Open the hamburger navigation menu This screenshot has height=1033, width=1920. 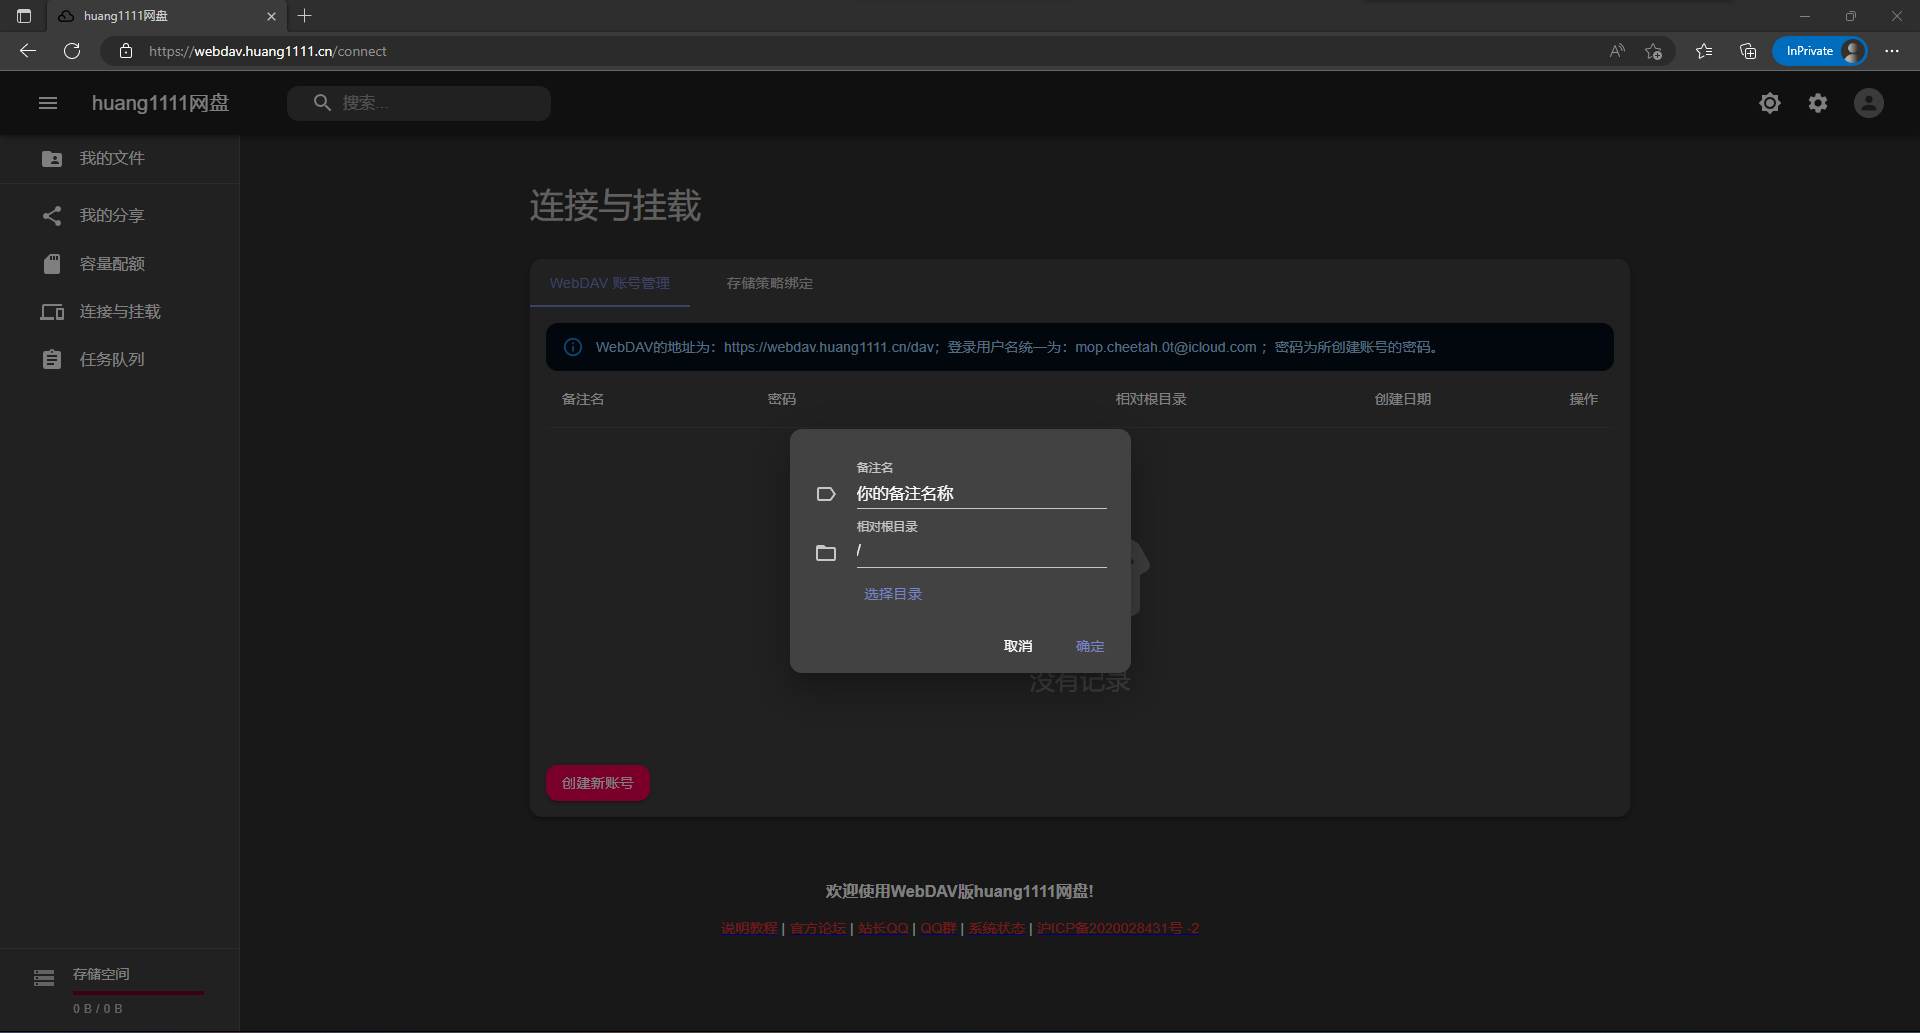[x=47, y=103]
